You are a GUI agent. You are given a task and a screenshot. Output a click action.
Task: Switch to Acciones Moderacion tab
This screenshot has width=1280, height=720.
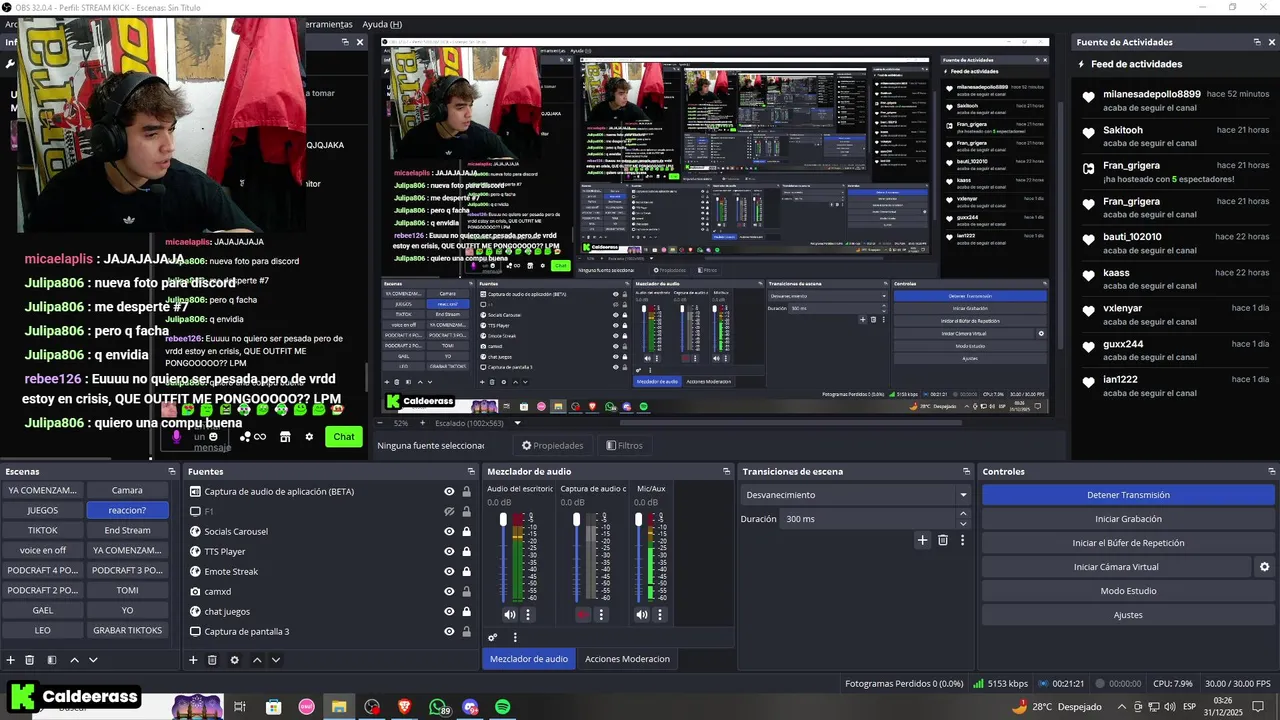pos(627,658)
